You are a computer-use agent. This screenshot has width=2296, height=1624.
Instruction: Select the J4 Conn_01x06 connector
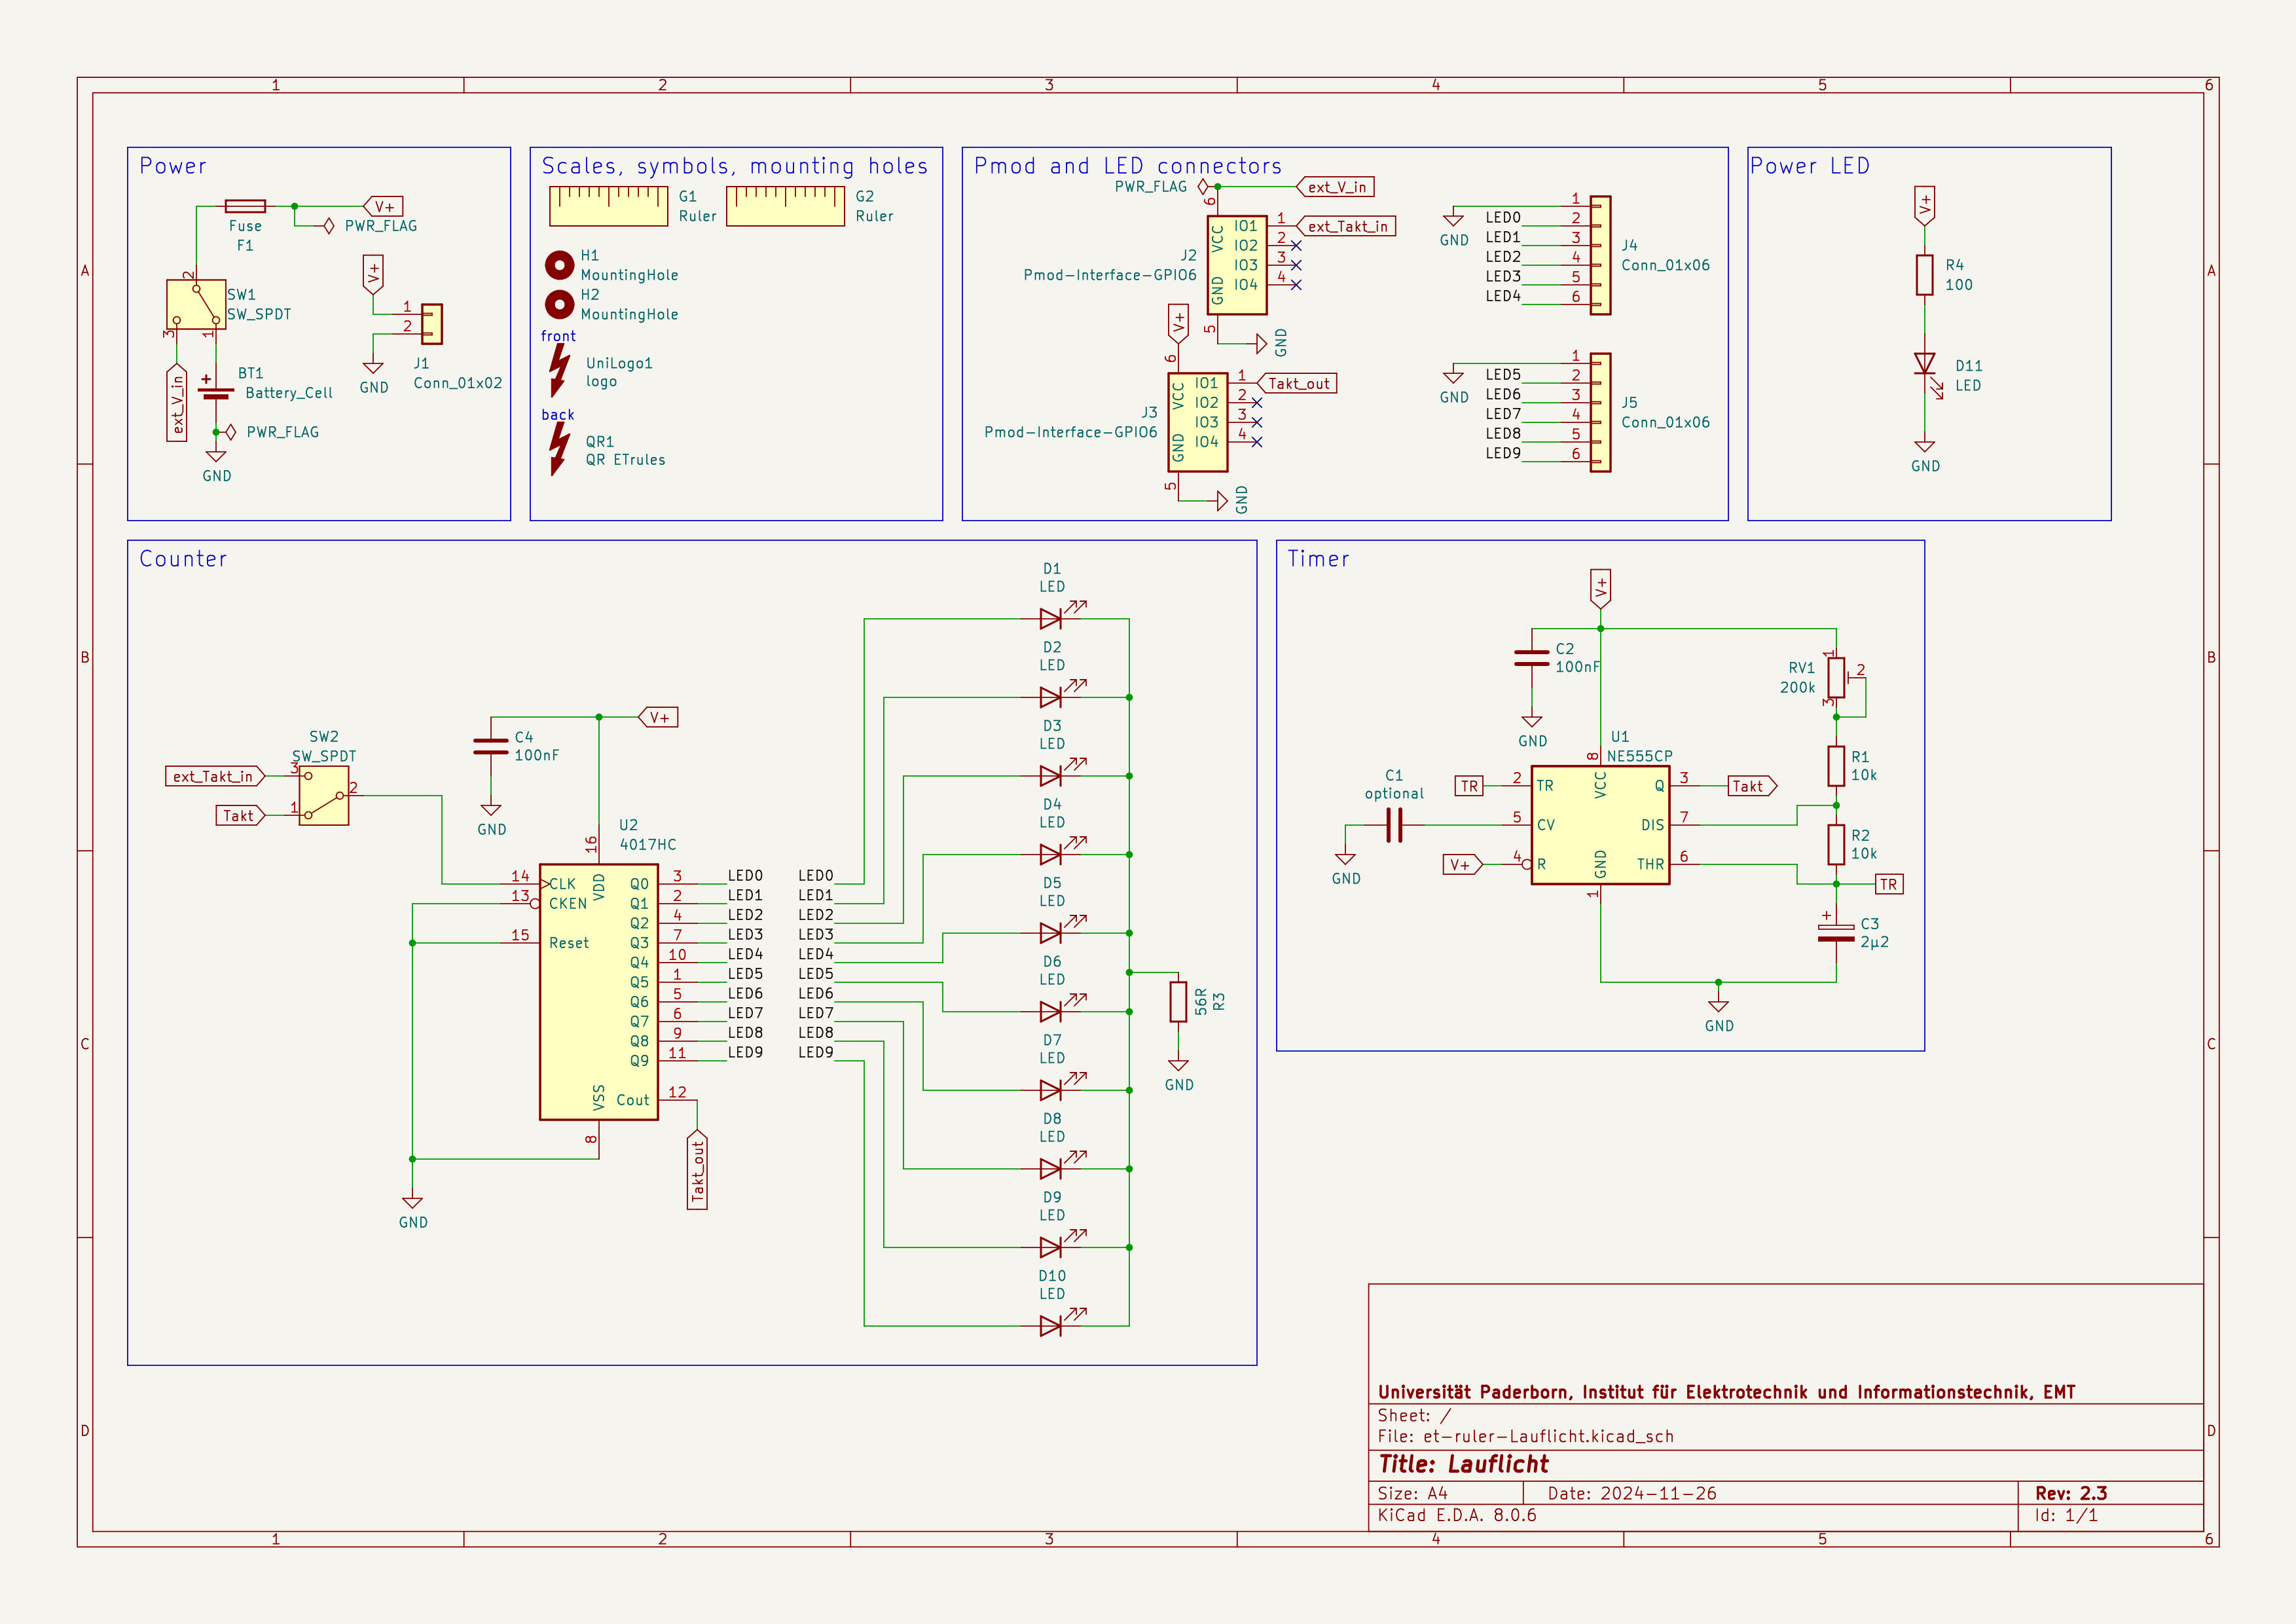tap(1600, 255)
